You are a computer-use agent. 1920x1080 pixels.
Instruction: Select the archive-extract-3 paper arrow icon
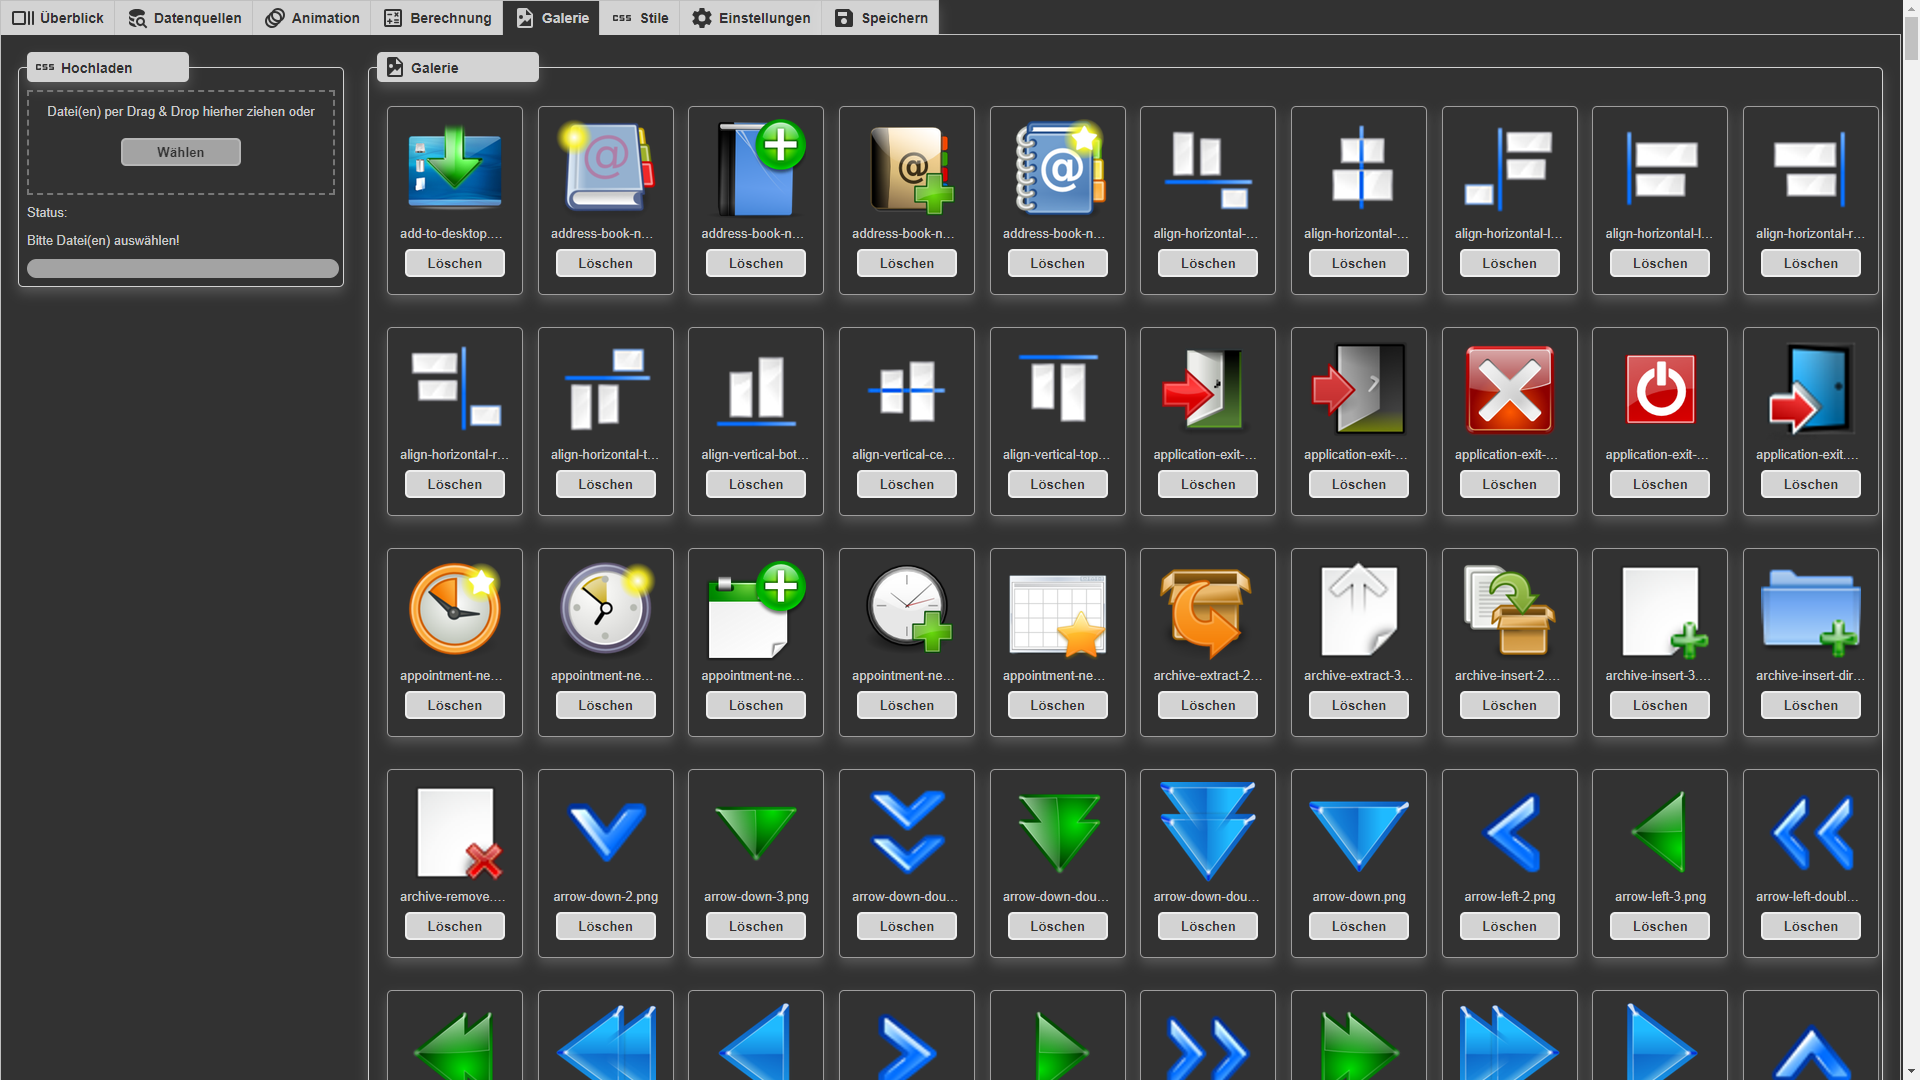pyautogui.click(x=1358, y=610)
